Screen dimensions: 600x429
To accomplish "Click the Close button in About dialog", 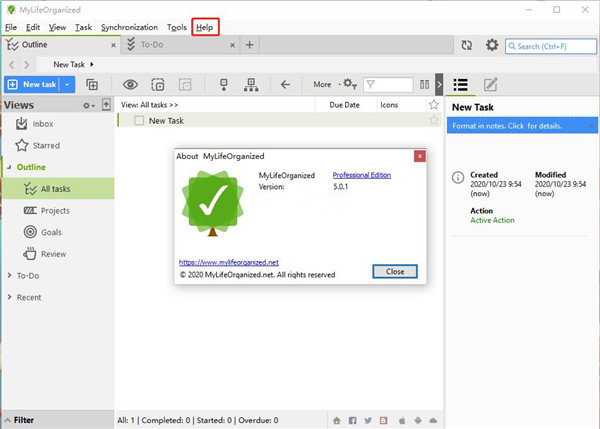I will click(395, 271).
